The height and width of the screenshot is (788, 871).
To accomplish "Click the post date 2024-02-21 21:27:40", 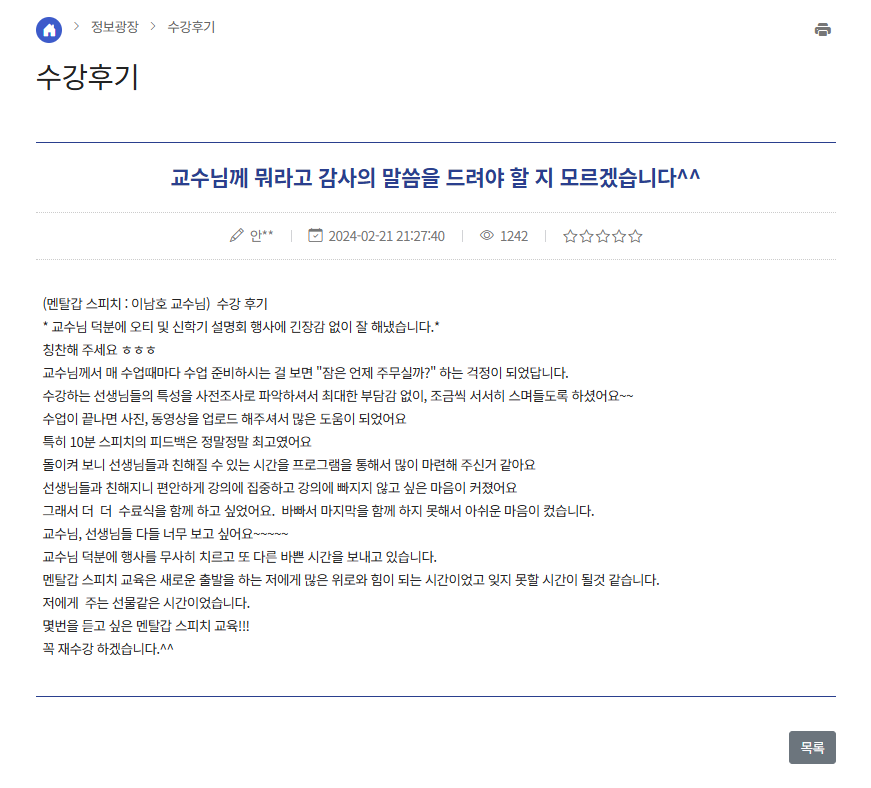I will [386, 236].
